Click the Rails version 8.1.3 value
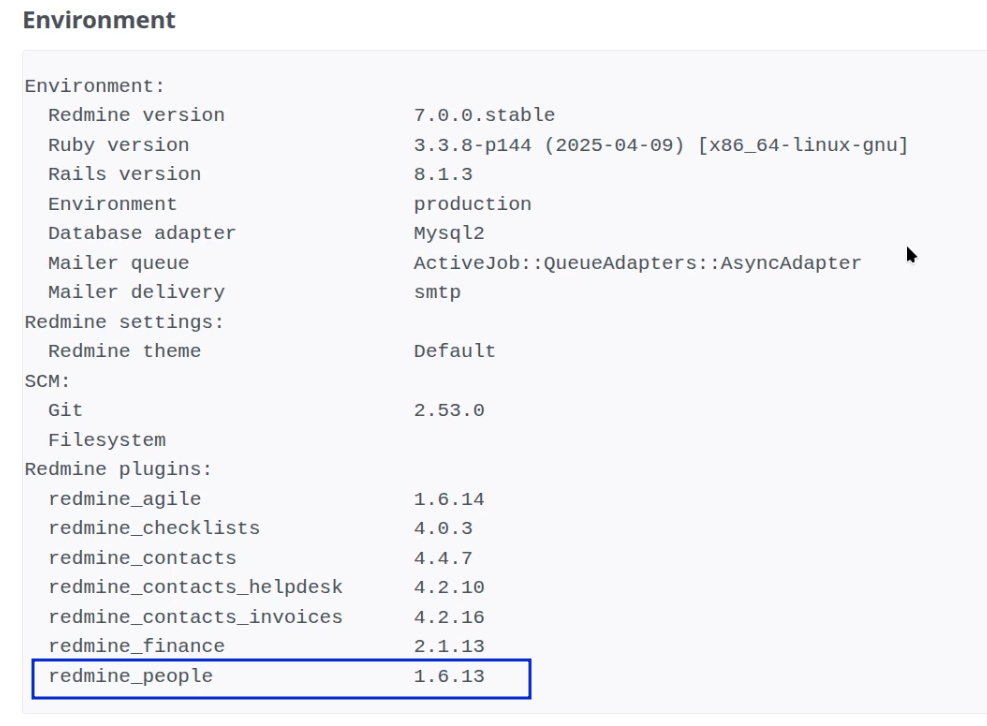This screenshot has width=987, height=726. coord(443,174)
